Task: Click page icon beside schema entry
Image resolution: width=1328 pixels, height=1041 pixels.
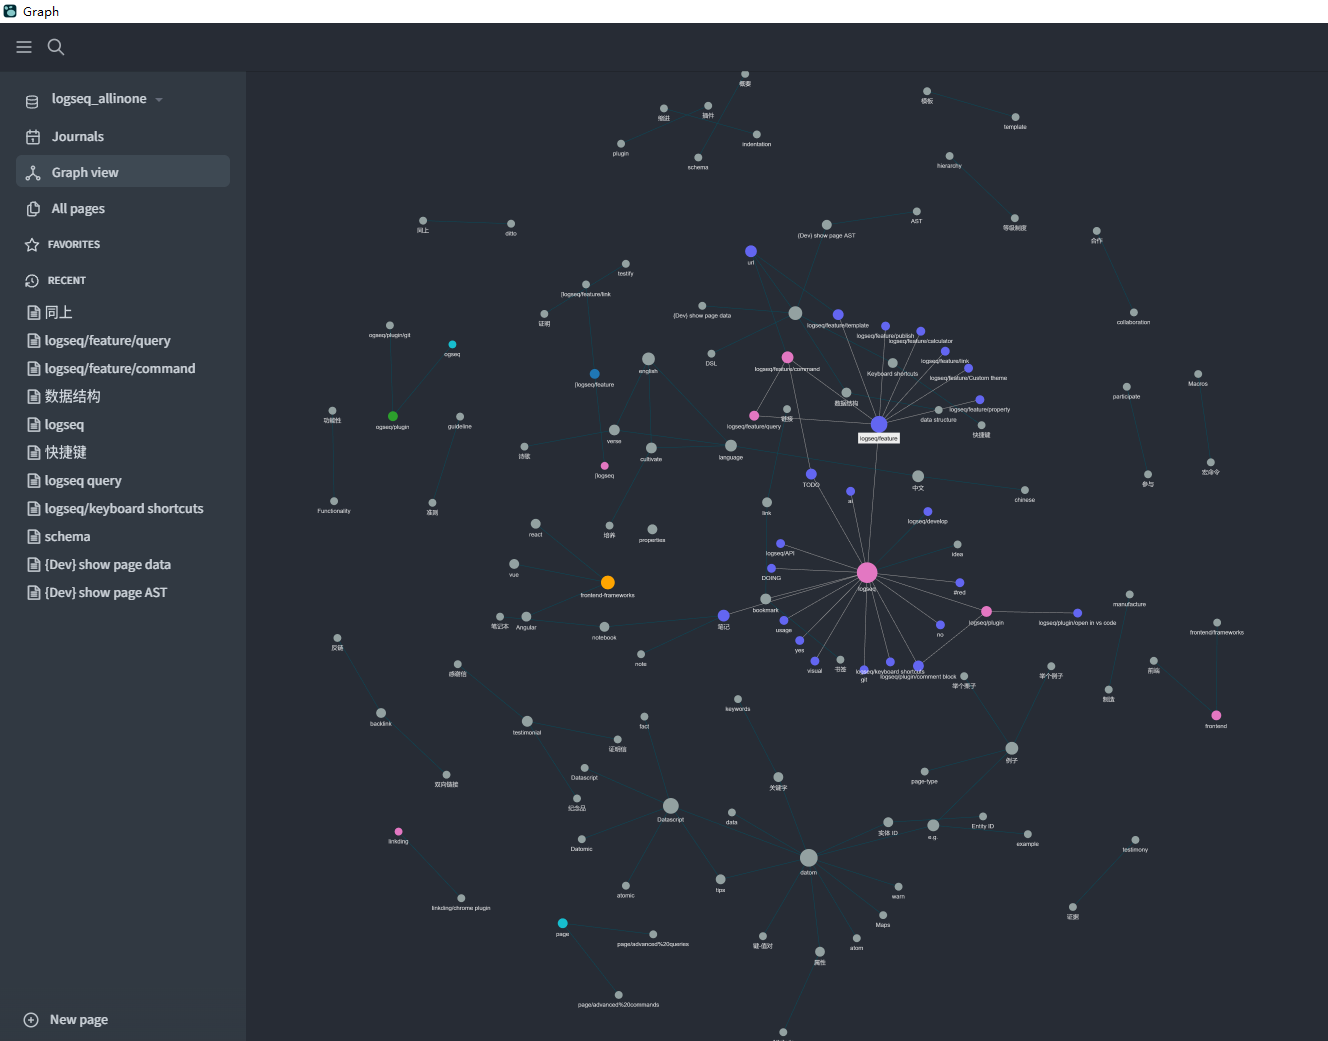Action: point(33,537)
